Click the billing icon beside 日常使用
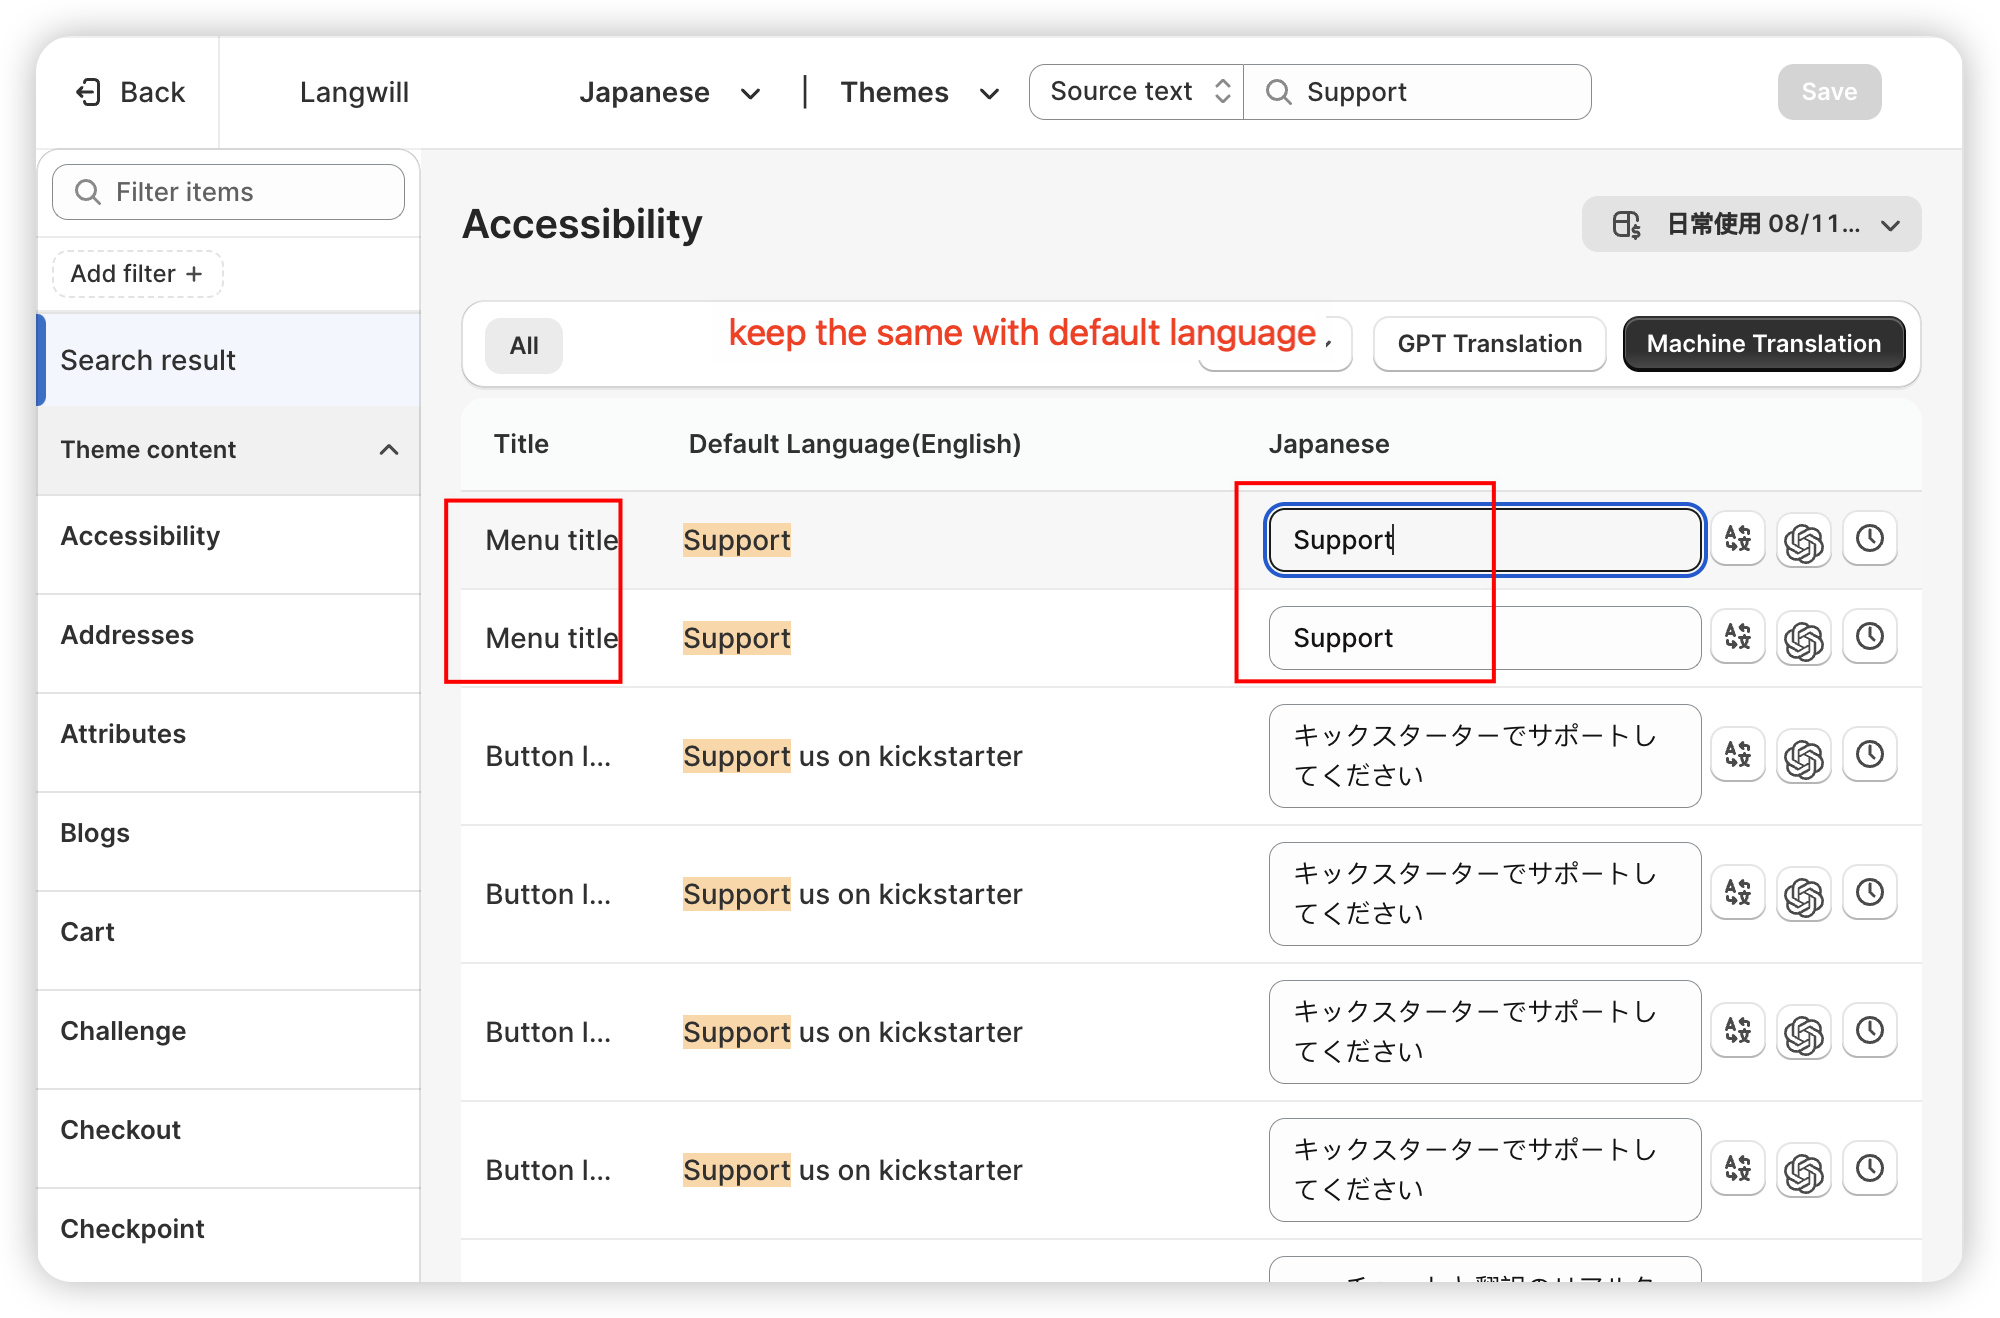This screenshot has height=1318, width=2000. (x=1626, y=224)
